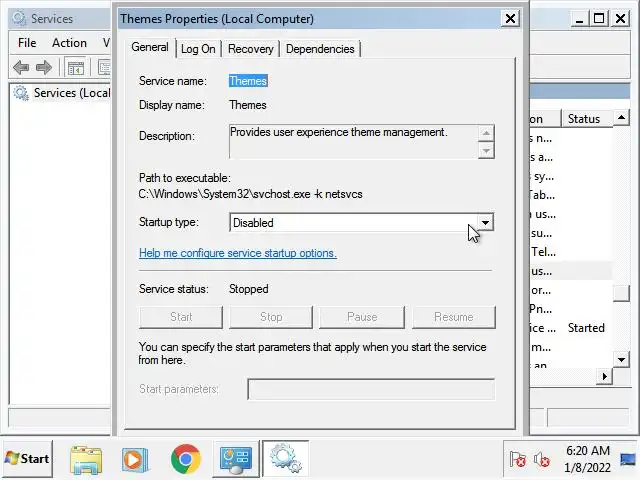The height and width of the screenshot is (480, 640).
Task: Click the Show/Hide Console Tree toolbar icon
Action: (x=76, y=67)
